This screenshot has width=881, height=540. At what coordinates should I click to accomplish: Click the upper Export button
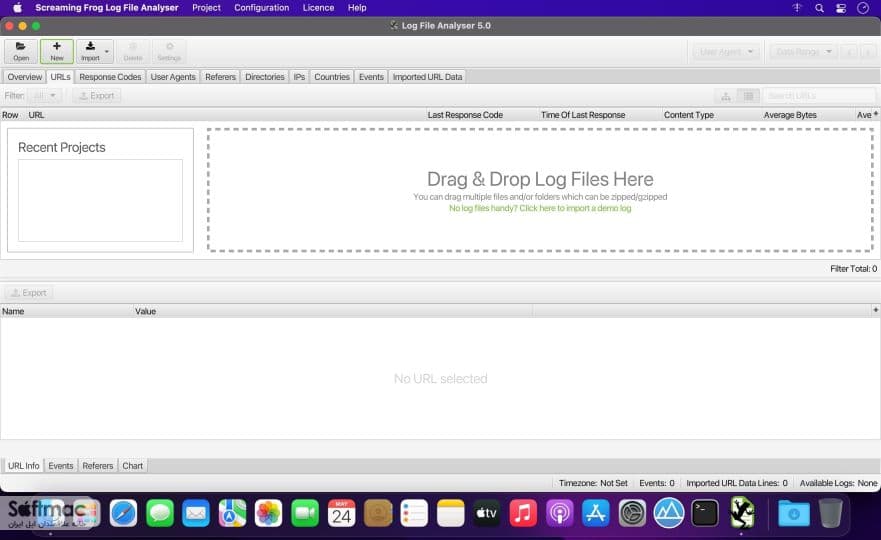tap(97, 96)
